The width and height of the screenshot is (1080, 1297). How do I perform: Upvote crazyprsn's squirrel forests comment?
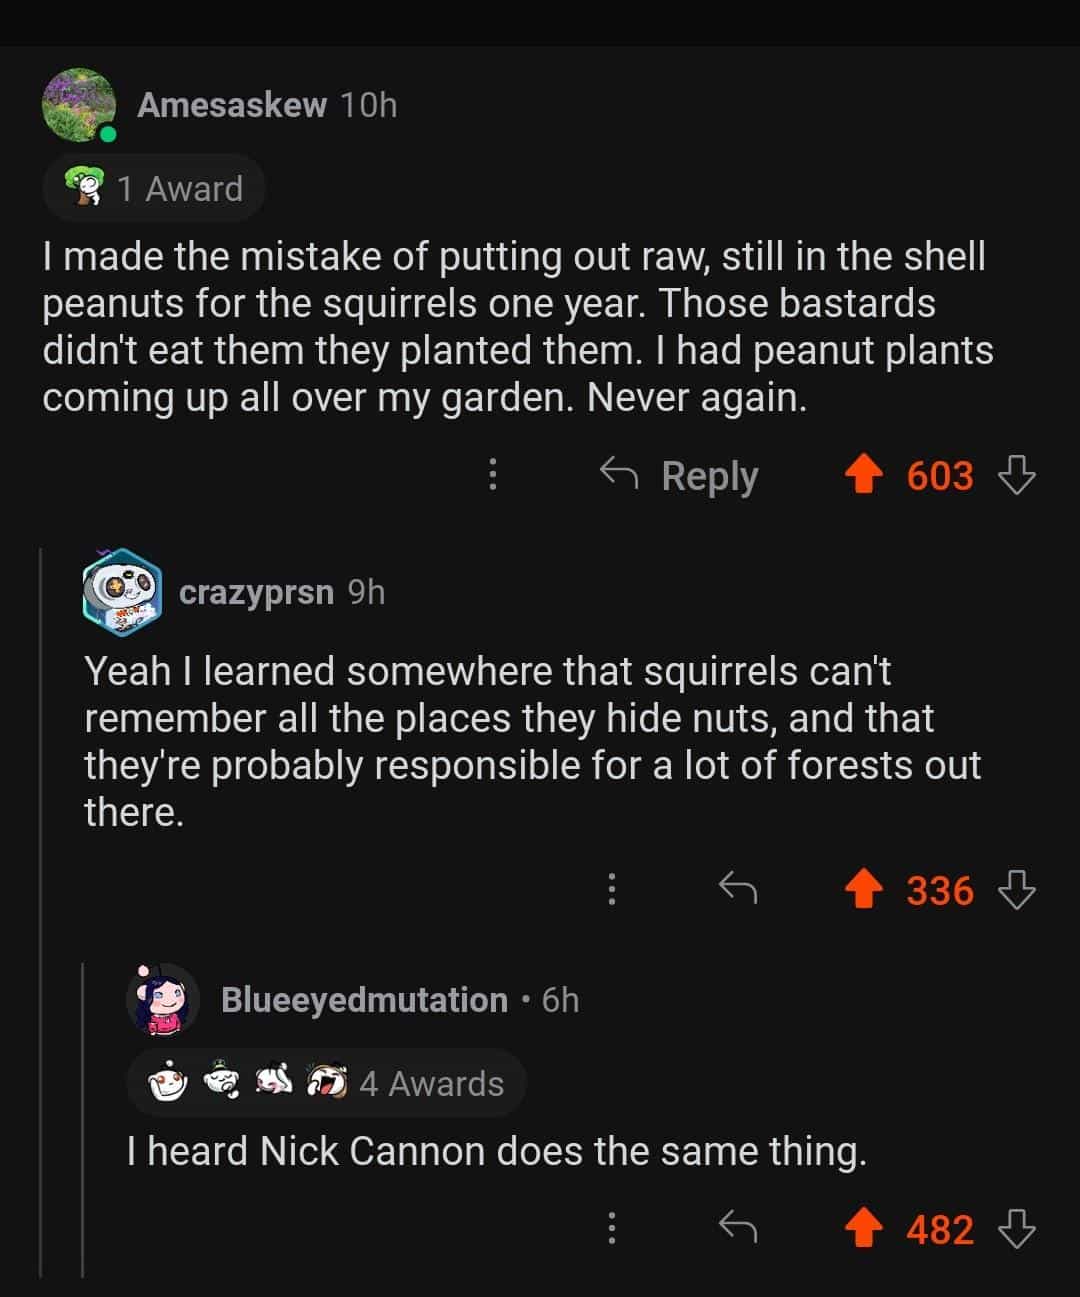coord(865,889)
